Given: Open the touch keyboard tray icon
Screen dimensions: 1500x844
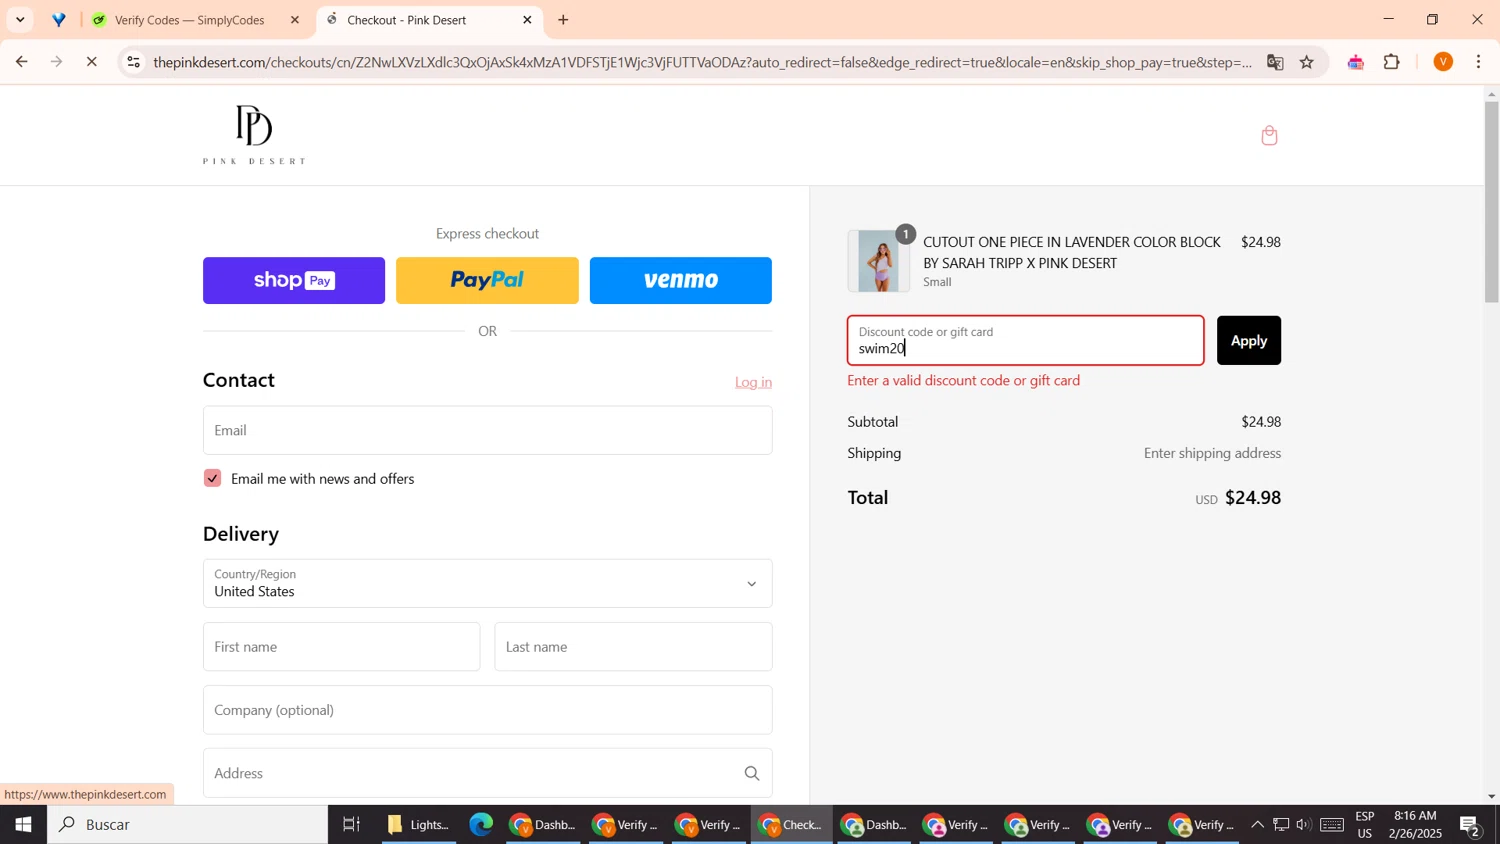Looking at the screenshot, I should point(1332,825).
